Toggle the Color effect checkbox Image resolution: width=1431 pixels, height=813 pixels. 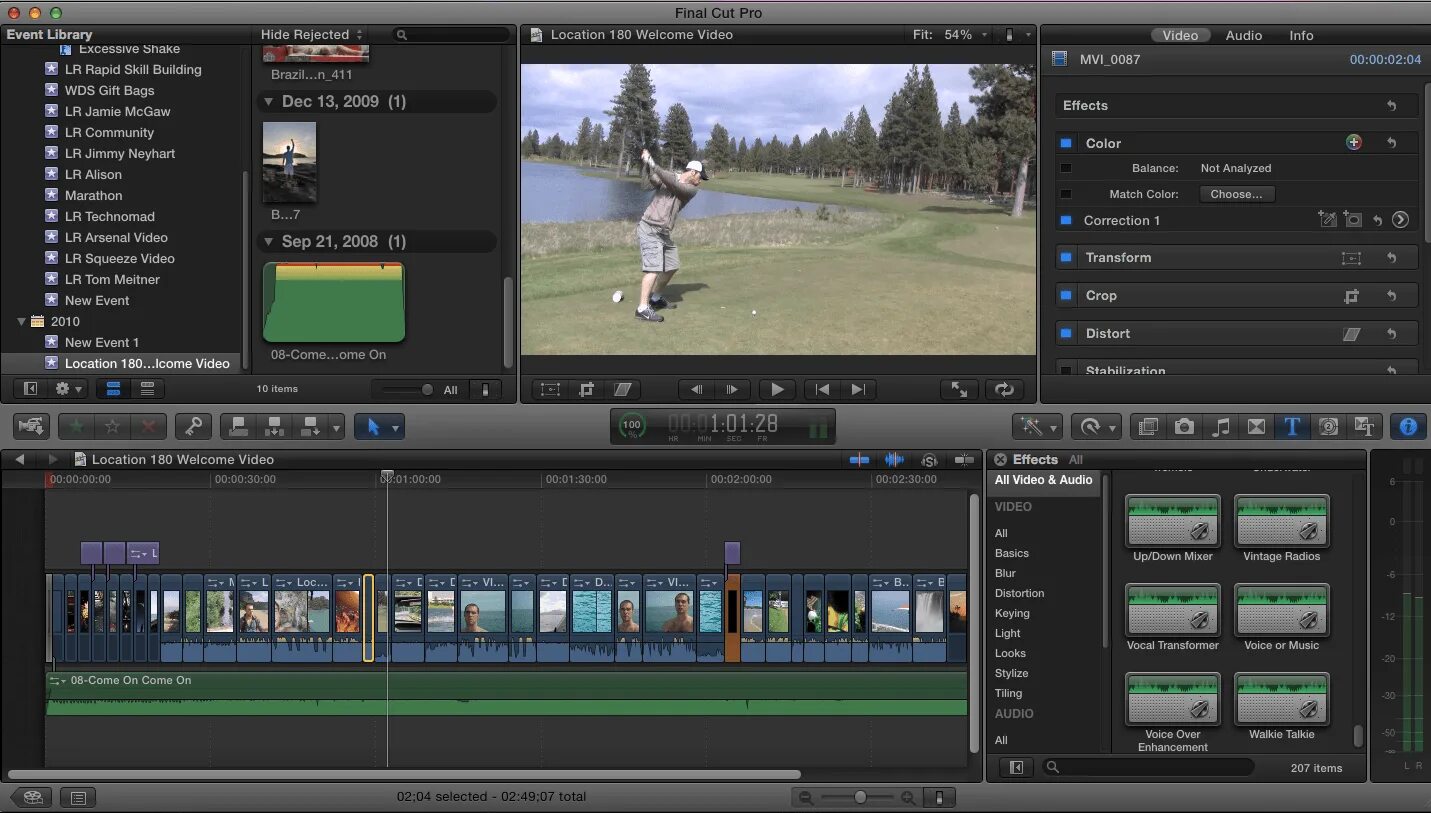pos(1066,143)
